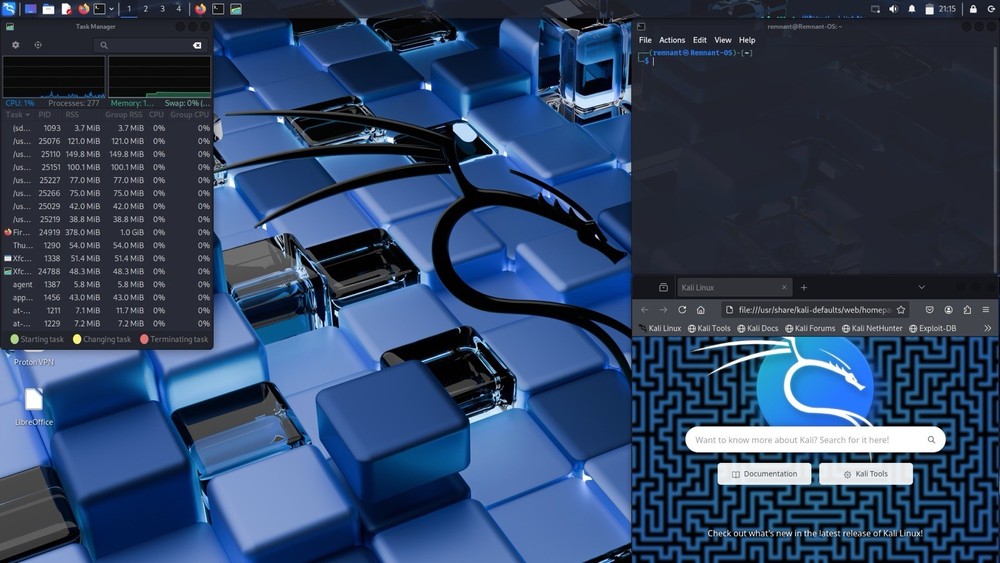
Task: Switch to workspace 4
Action: [179, 9]
